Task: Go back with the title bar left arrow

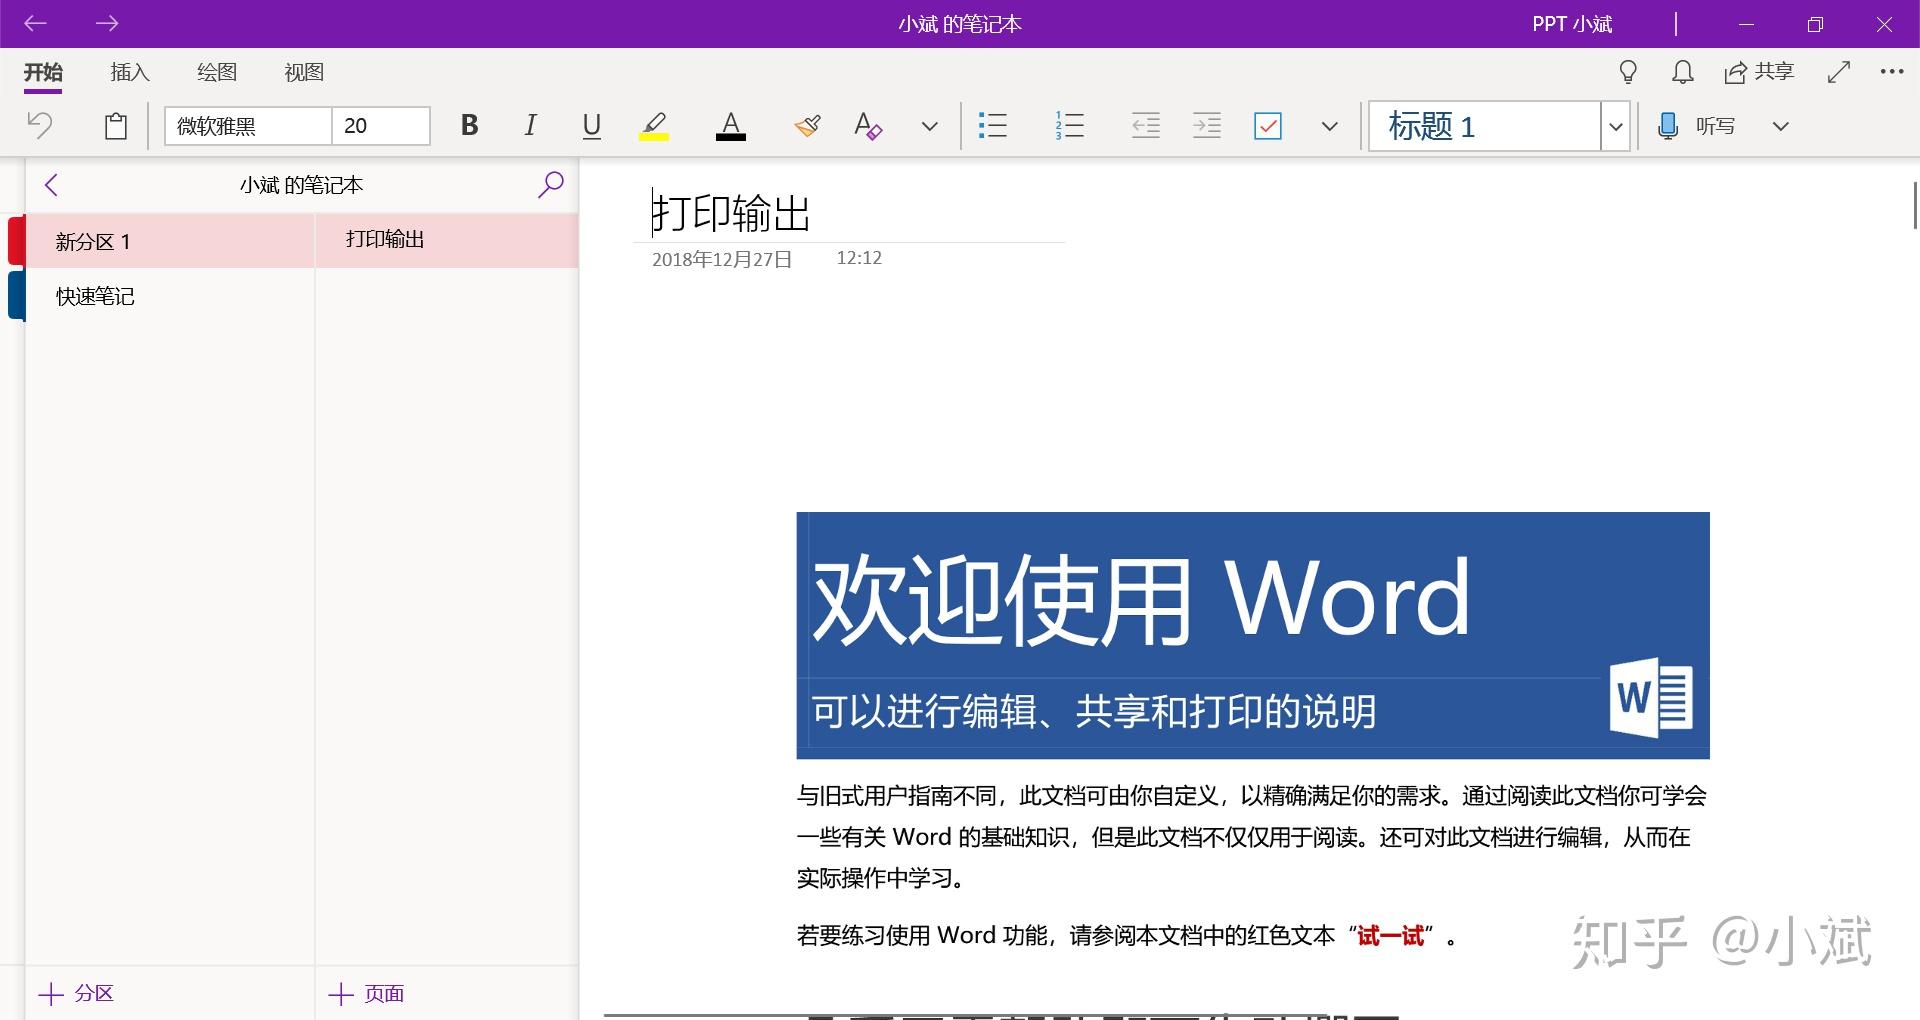Action: [36, 23]
